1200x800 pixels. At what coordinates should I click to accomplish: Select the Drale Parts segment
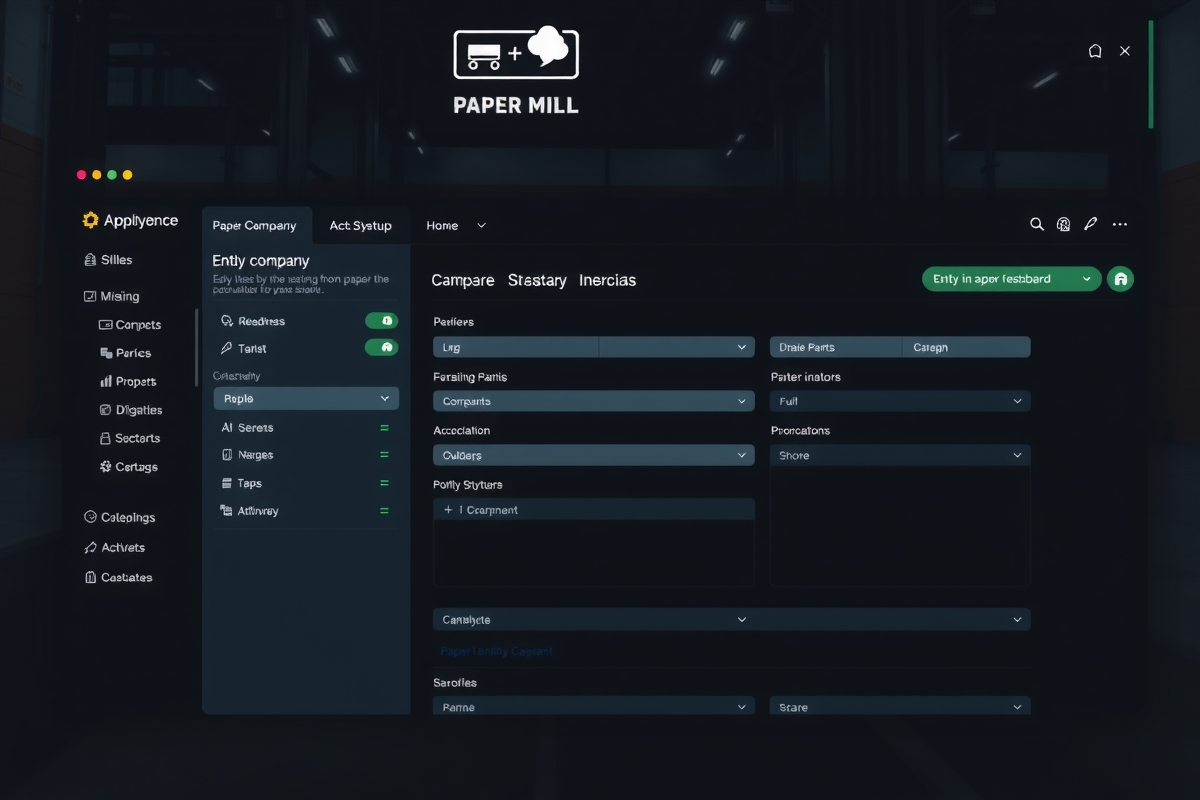coord(836,347)
